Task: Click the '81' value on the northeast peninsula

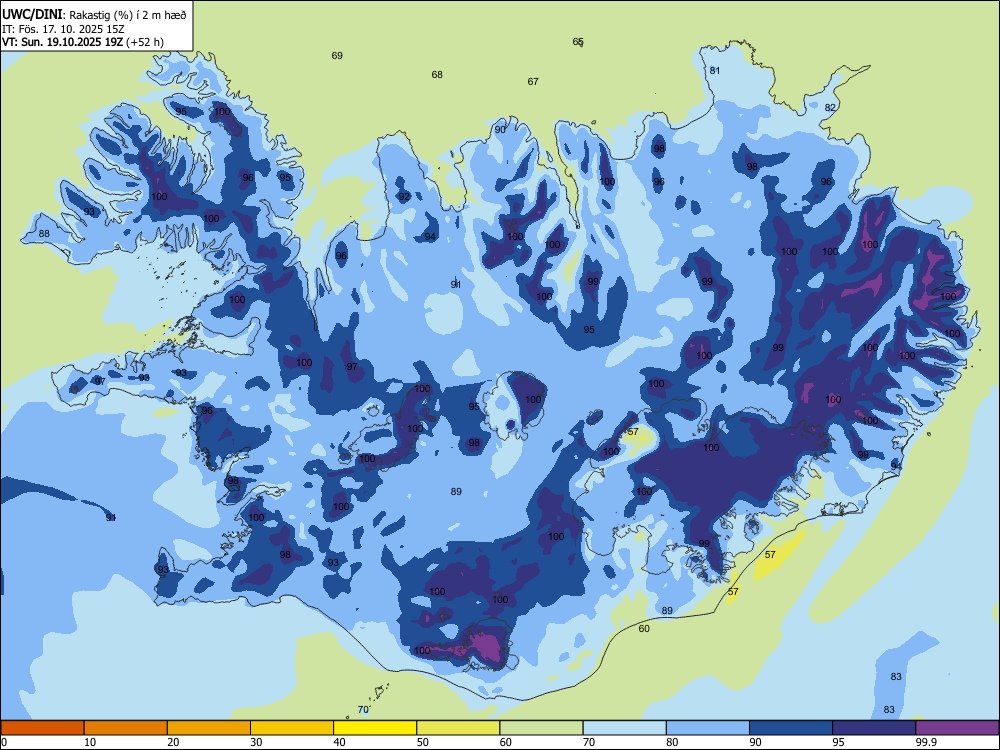Action: coord(715,70)
